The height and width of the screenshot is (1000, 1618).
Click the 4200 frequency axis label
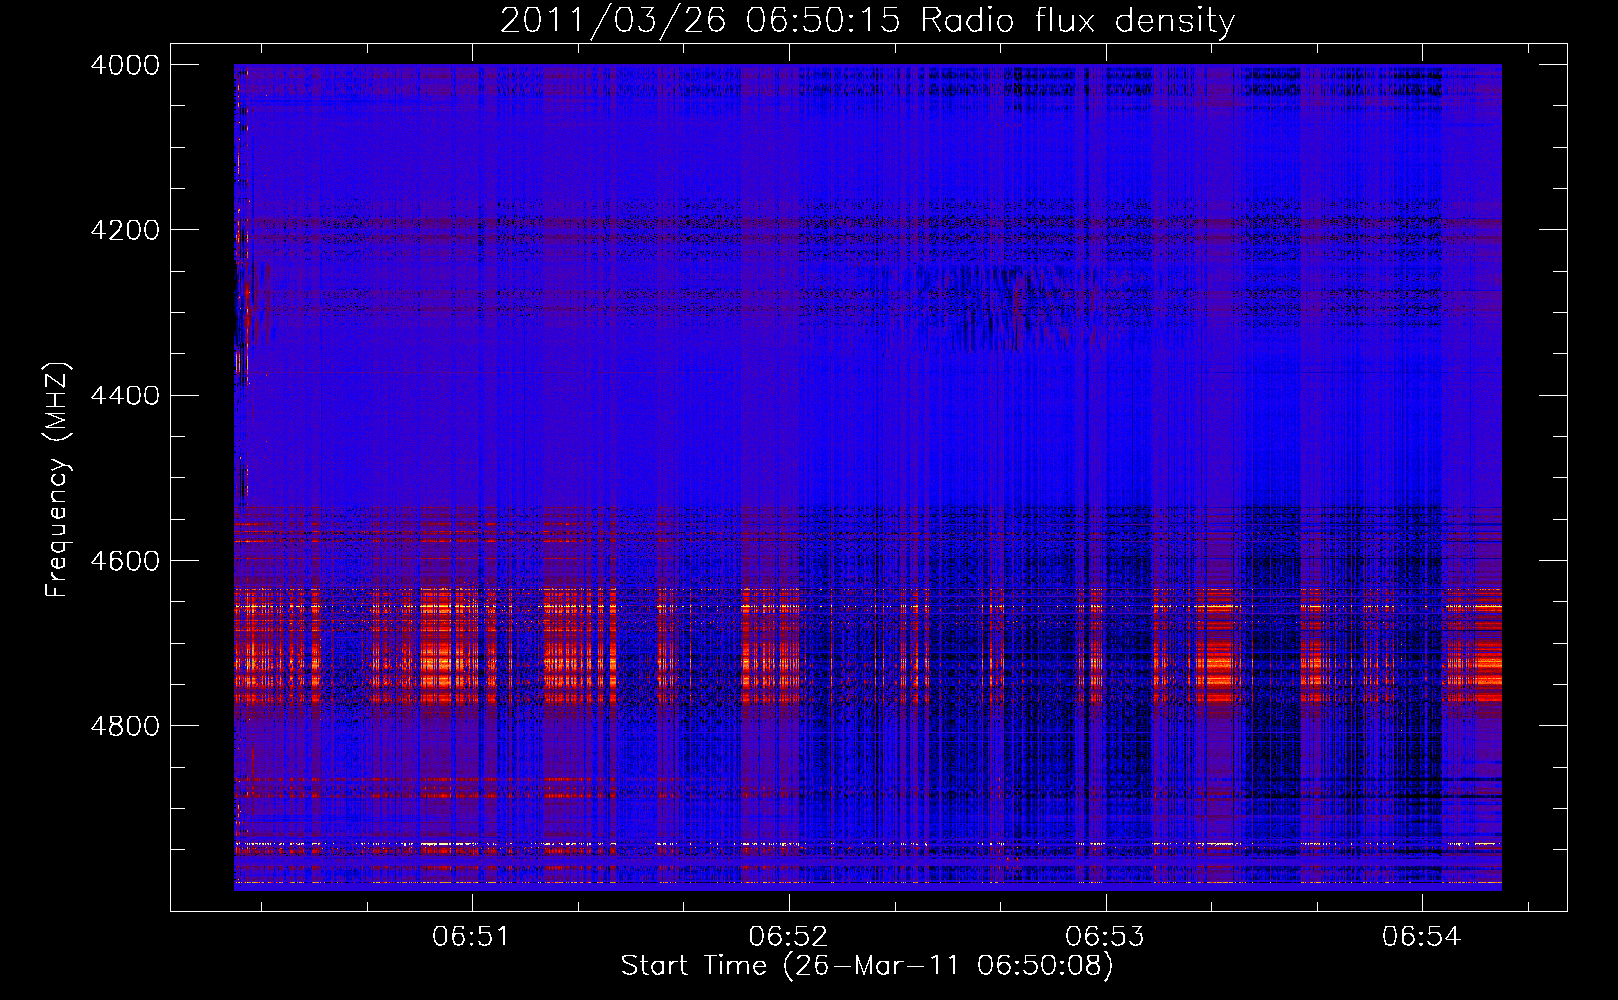125,230
